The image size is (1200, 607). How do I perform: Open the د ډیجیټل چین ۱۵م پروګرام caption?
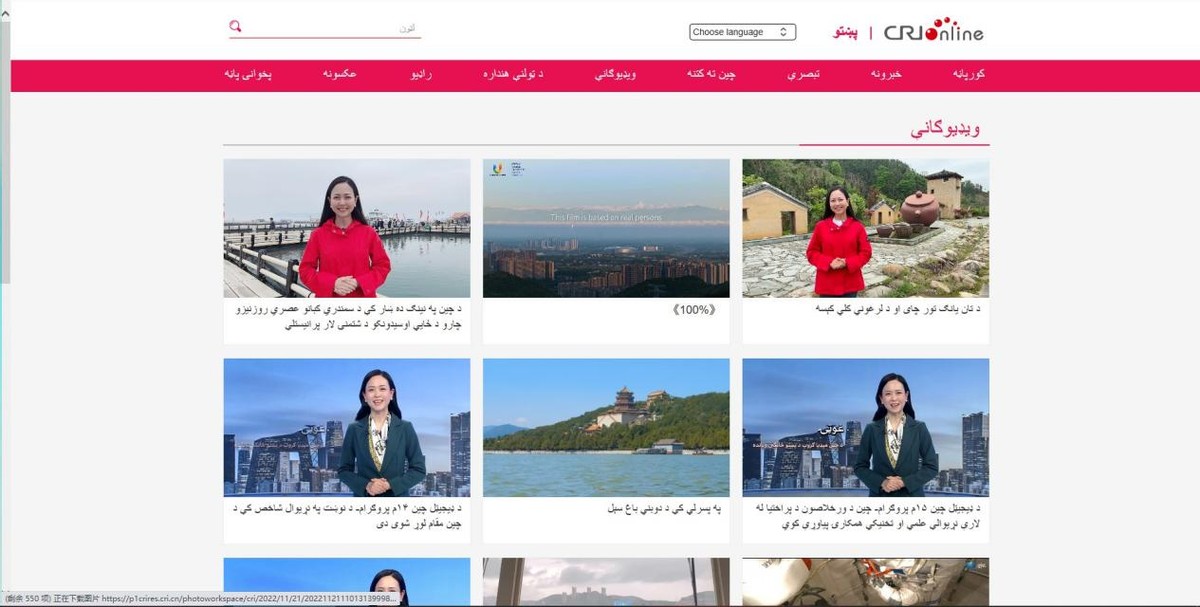(866, 516)
